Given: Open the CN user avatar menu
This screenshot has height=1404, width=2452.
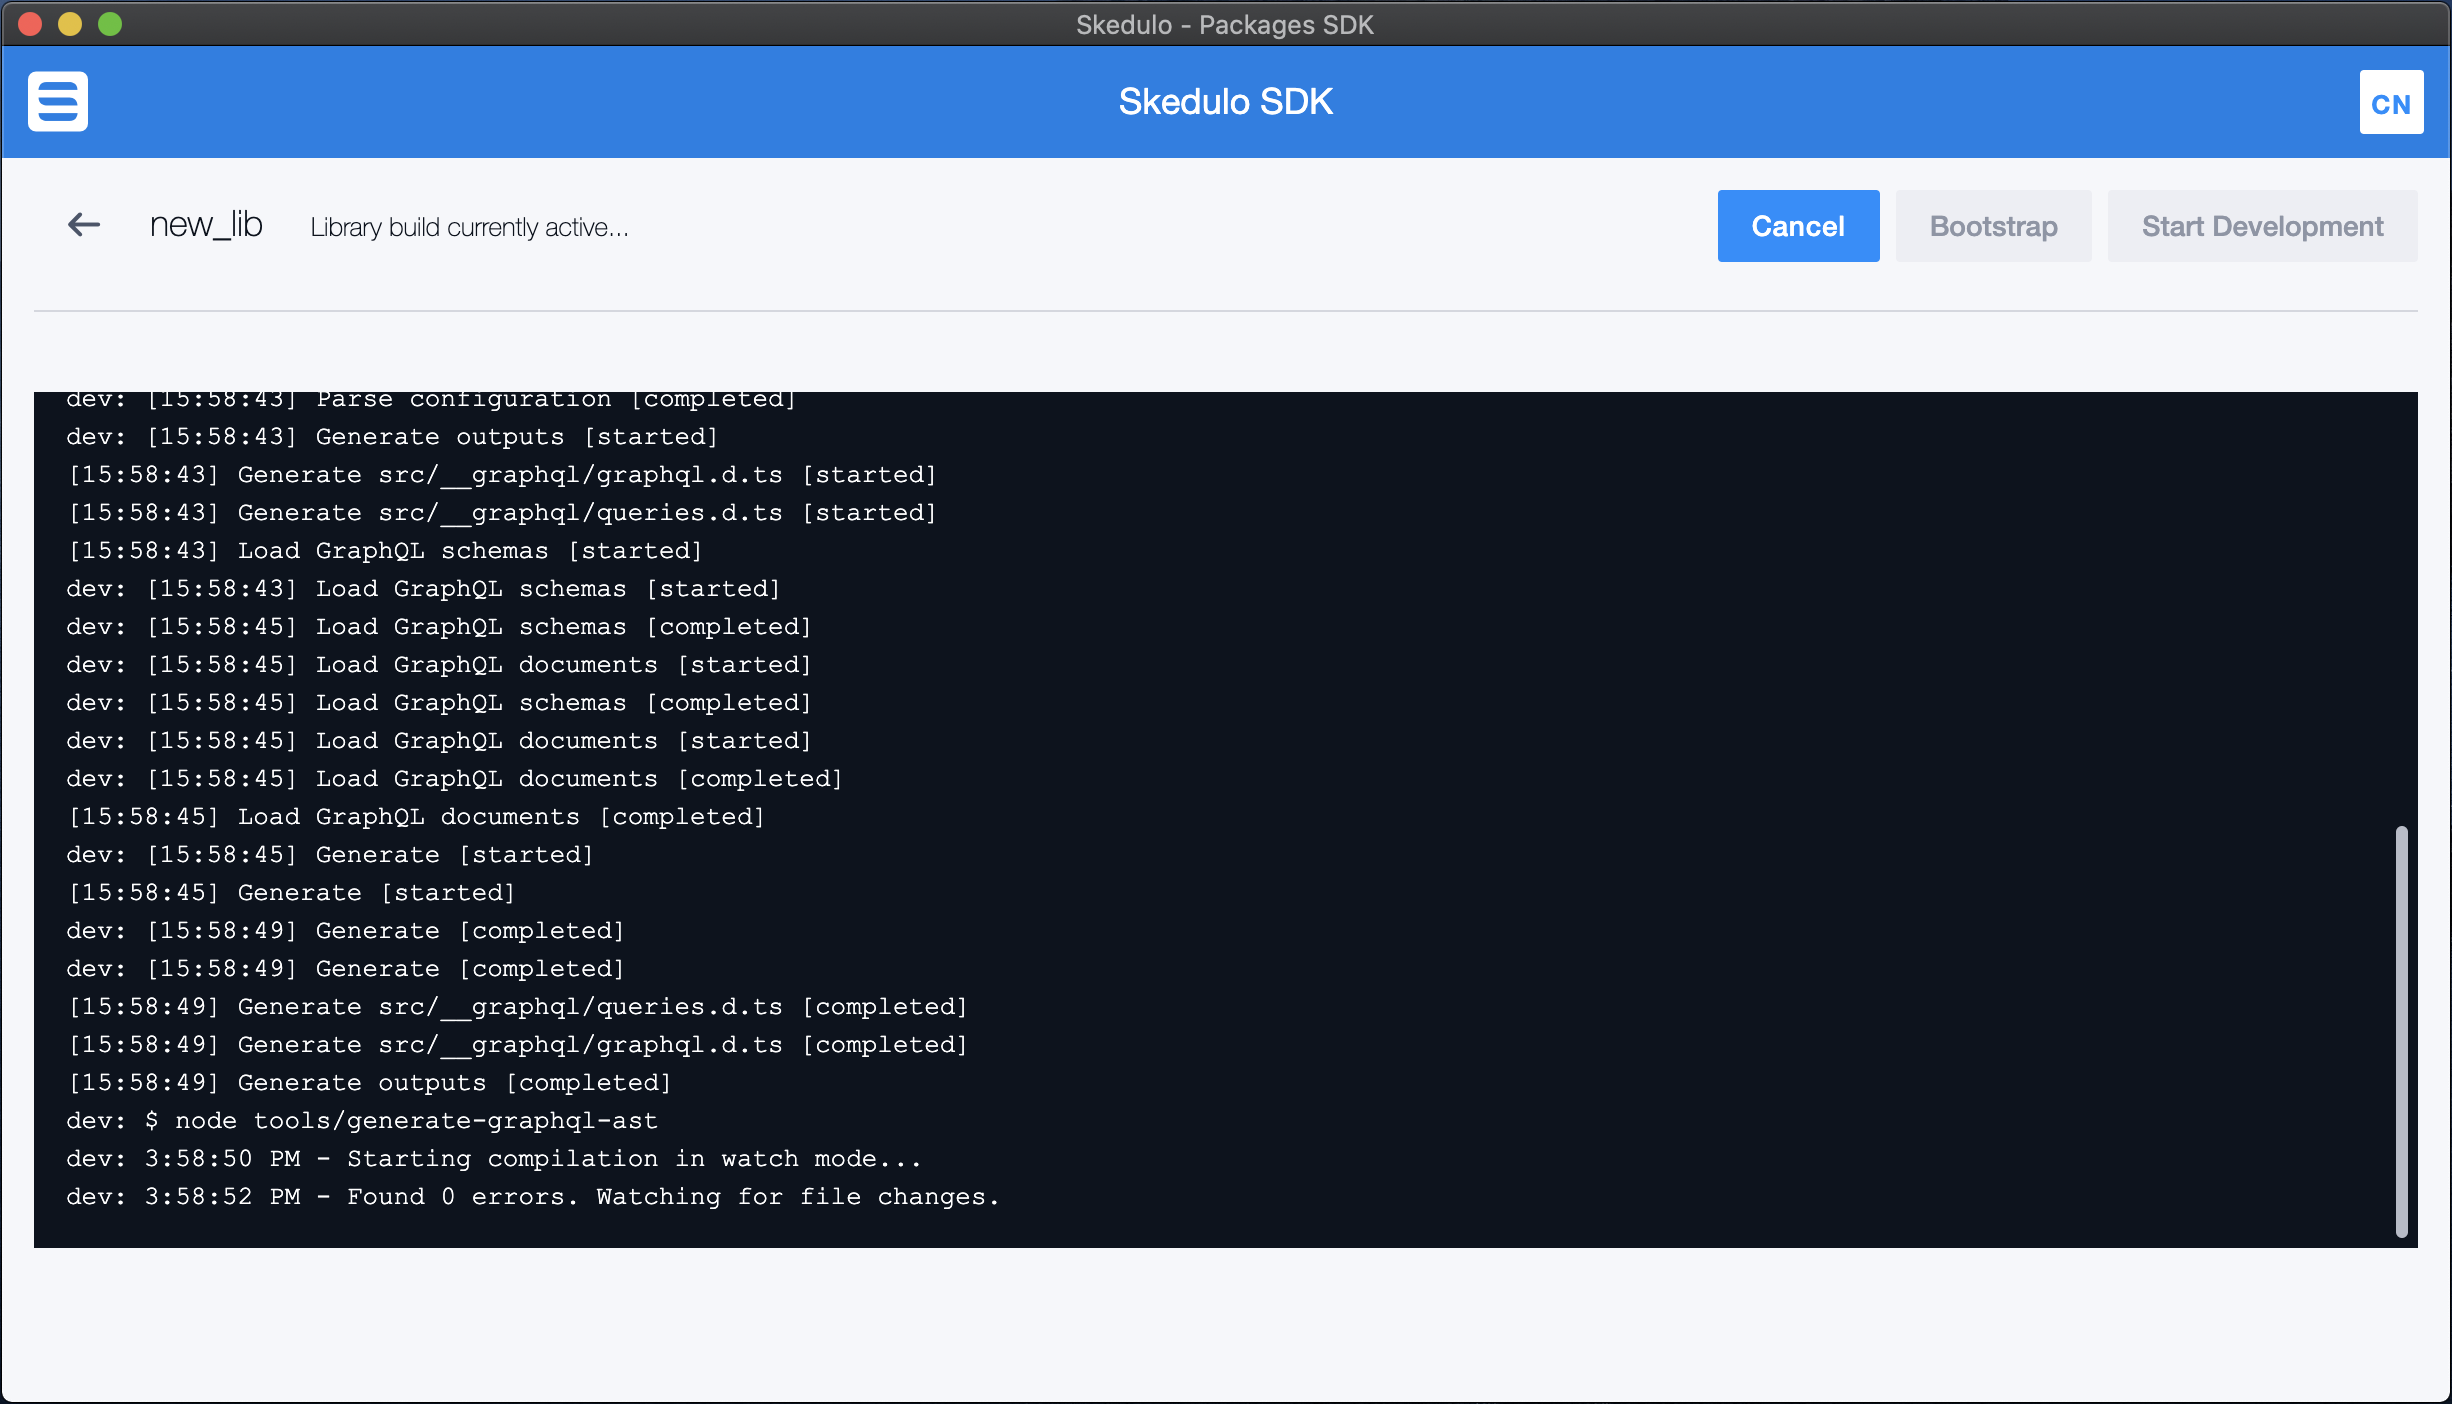Looking at the screenshot, I should [2390, 103].
